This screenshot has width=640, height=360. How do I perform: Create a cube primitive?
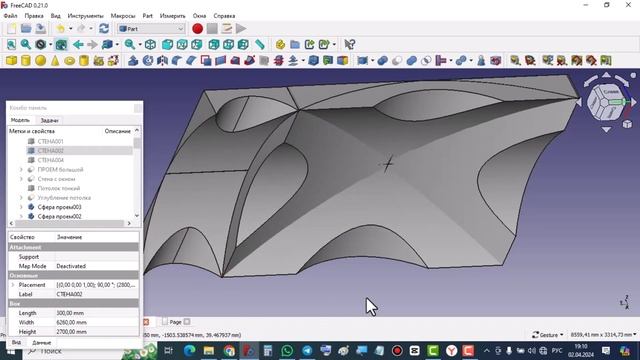click(x=11, y=61)
